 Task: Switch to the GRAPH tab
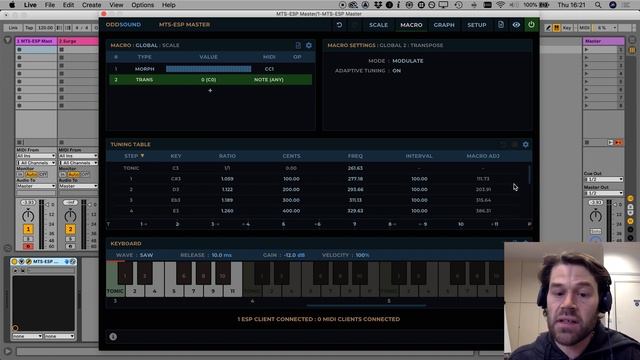444,25
